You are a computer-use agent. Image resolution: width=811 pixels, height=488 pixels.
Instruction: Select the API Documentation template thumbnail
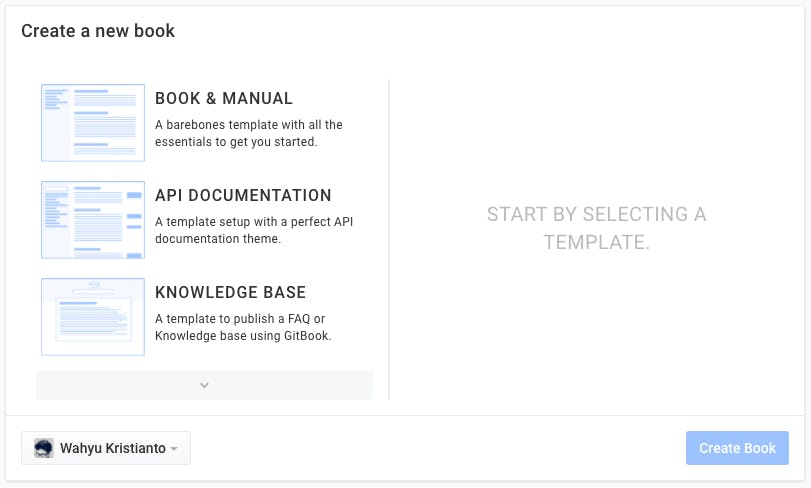93,220
